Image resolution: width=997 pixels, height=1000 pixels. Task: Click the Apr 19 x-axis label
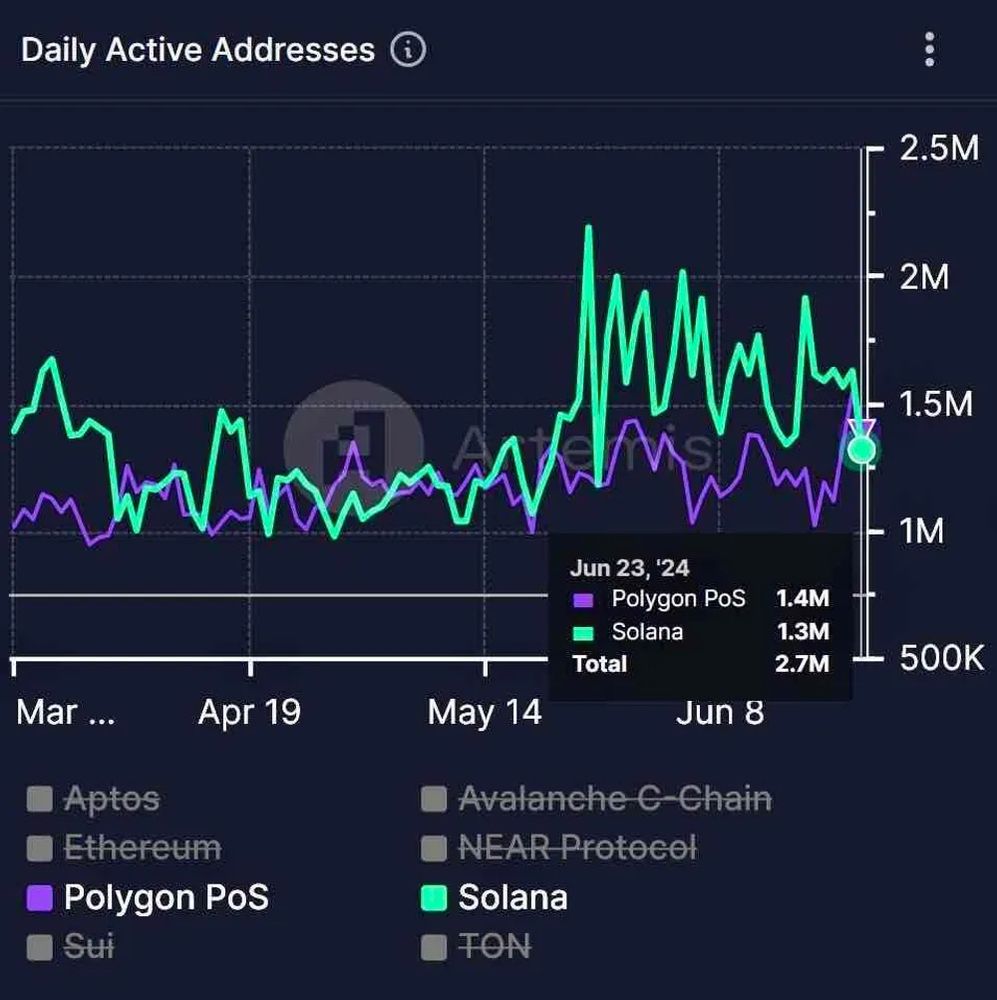(249, 712)
